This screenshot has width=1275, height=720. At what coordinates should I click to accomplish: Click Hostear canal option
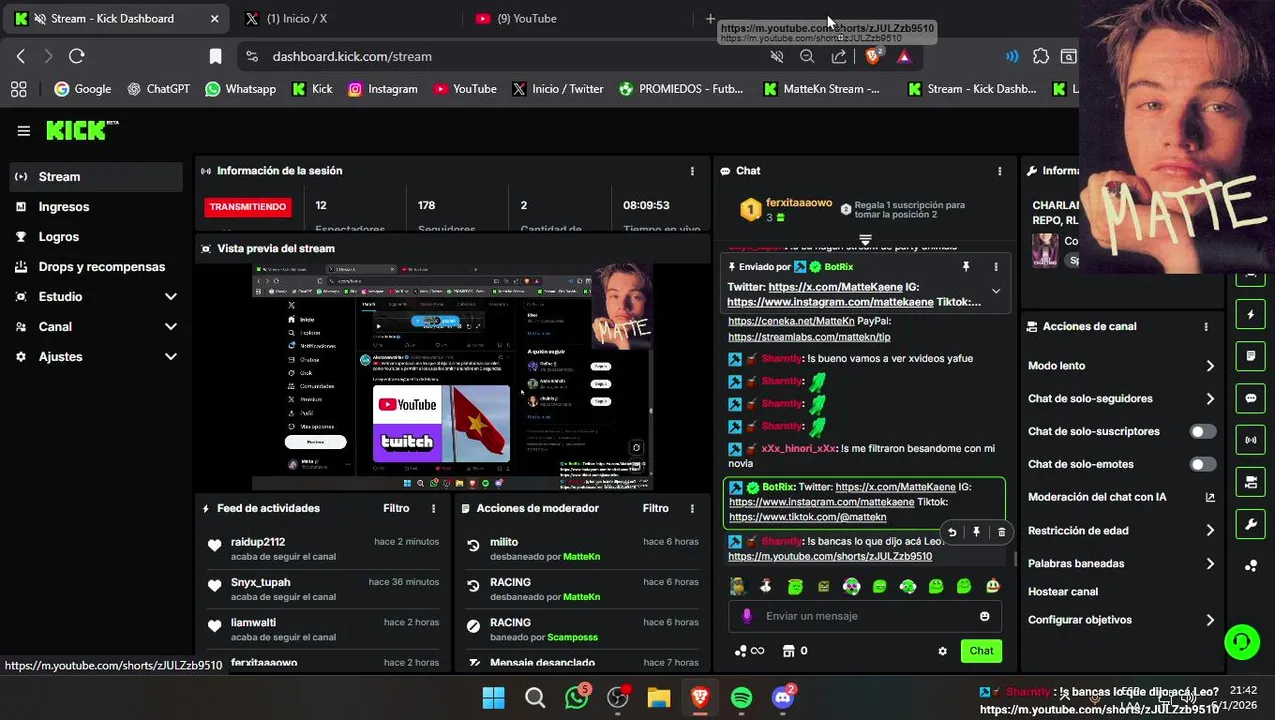(x=1063, y=592)
